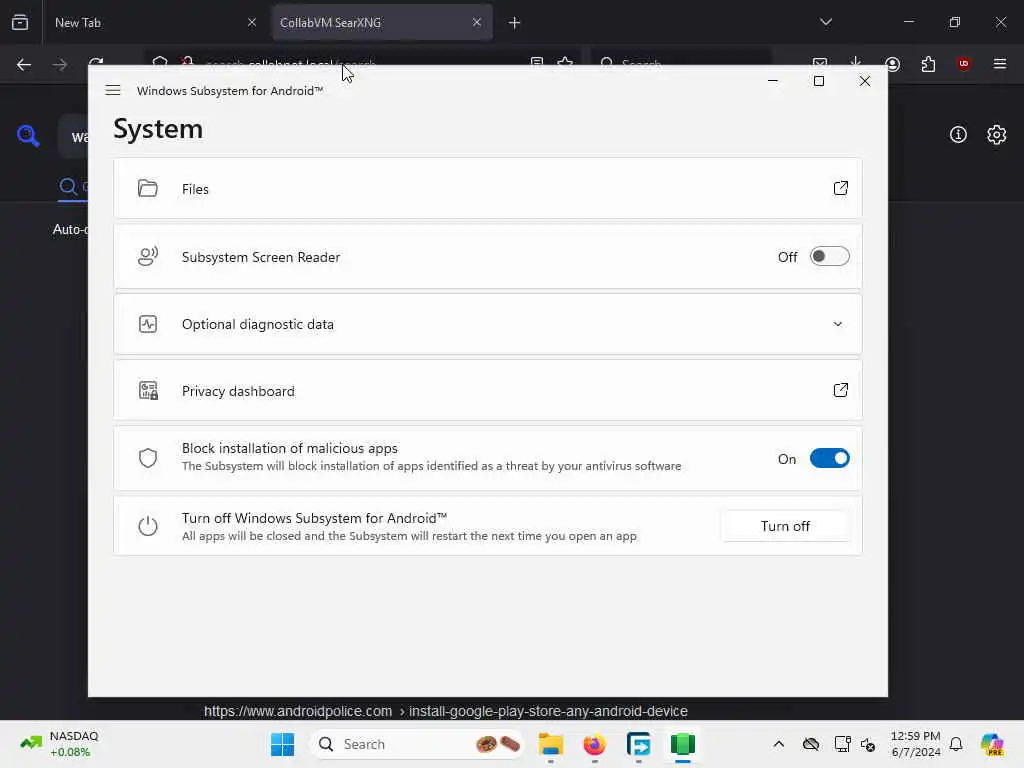Click the Optional diagnostic data icon
1024x768 pixels.
[148, 324]
